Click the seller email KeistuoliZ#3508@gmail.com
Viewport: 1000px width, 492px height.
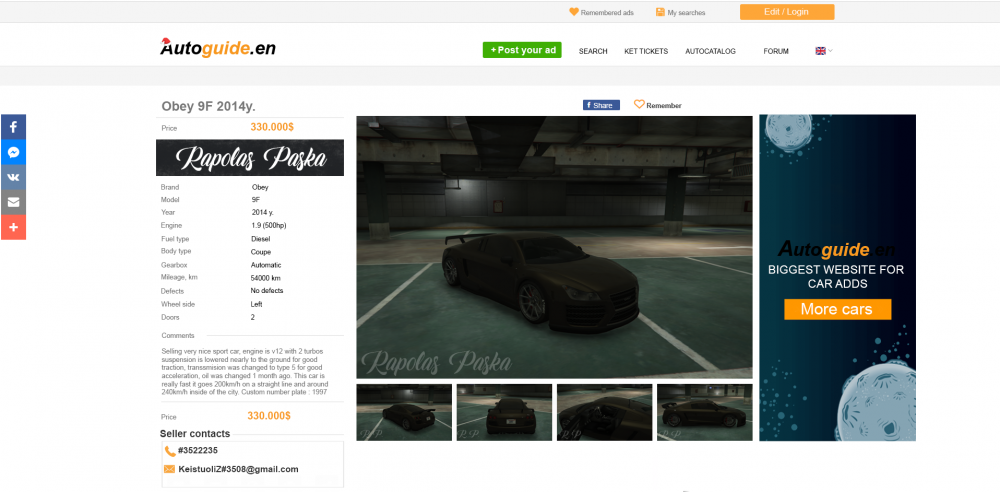[x=239, y=469]
